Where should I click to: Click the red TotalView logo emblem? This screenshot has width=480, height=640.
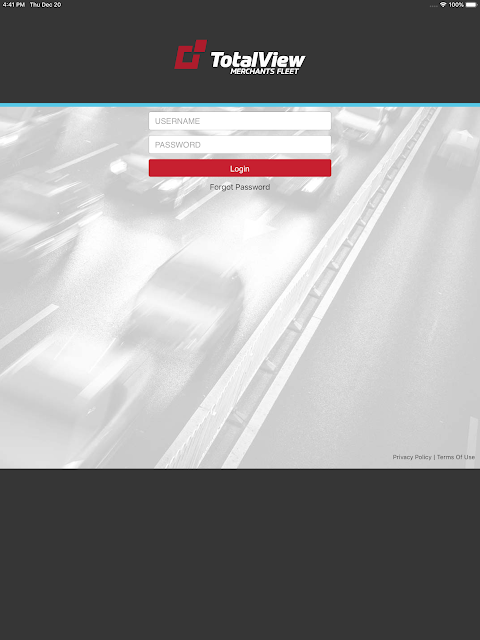190,54
